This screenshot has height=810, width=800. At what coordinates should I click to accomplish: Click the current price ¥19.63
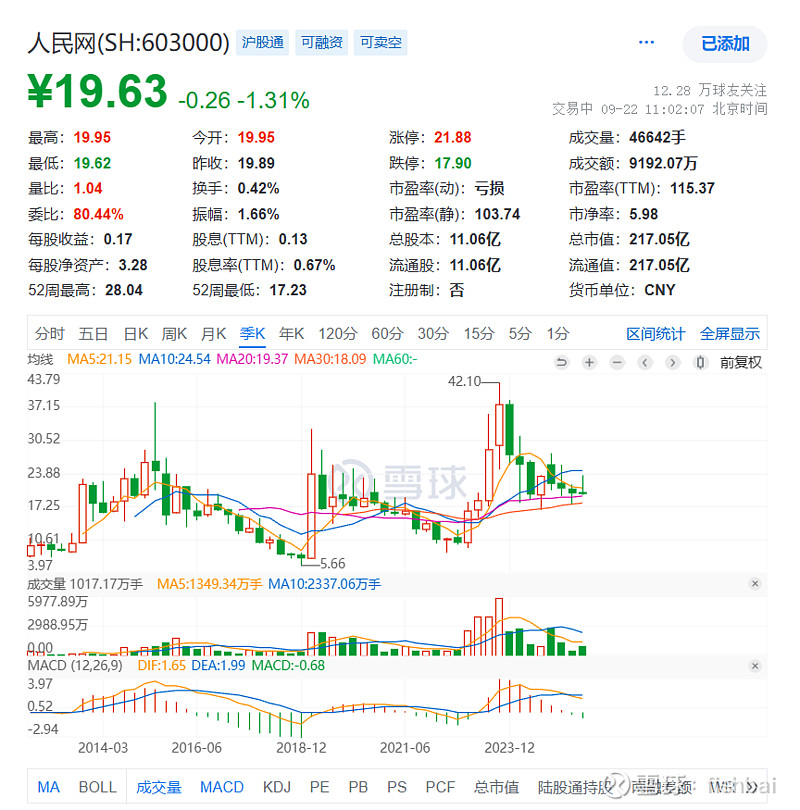point(98,91)
